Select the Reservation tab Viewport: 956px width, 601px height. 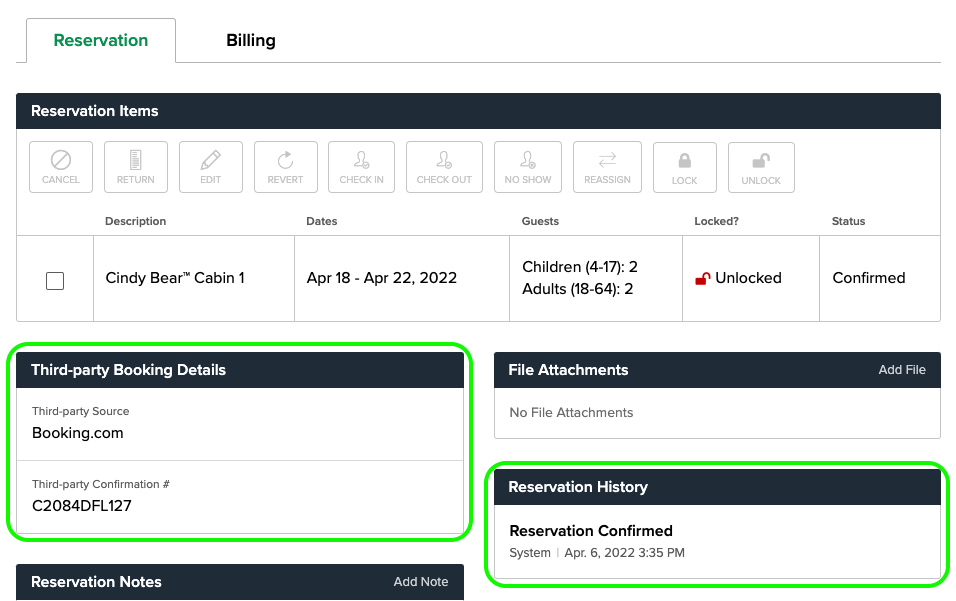[x=101, y=40]
